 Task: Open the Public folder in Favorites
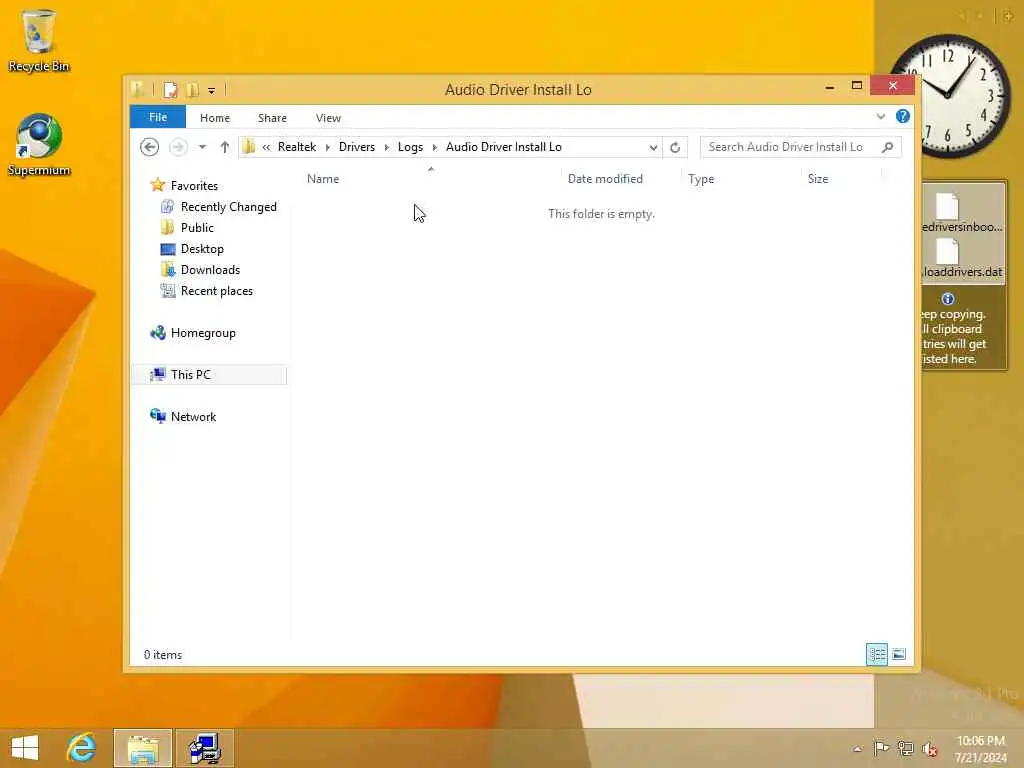coord(197,228)
